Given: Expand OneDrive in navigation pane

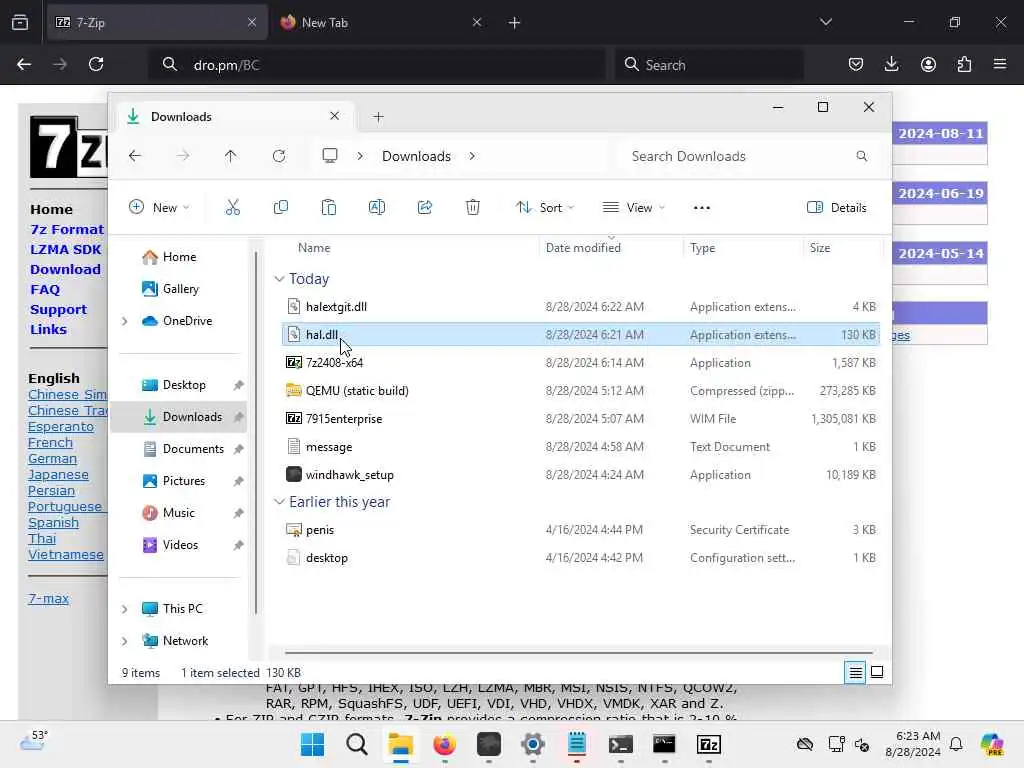Looking at the screenshot, I should click(125, 321).
